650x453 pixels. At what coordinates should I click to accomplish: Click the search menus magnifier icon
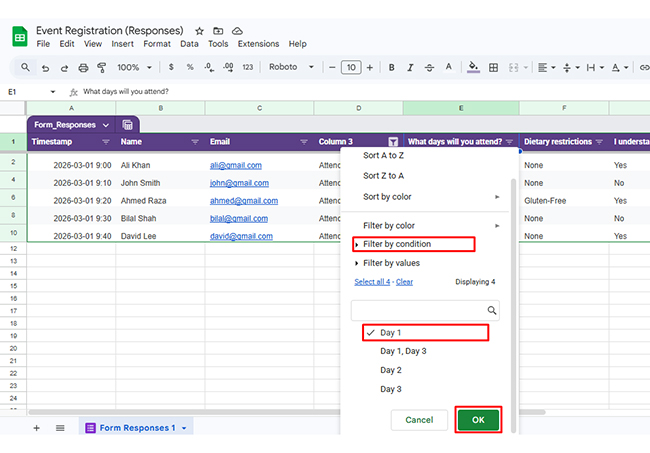pyautogui.click(x=25, y=67)
